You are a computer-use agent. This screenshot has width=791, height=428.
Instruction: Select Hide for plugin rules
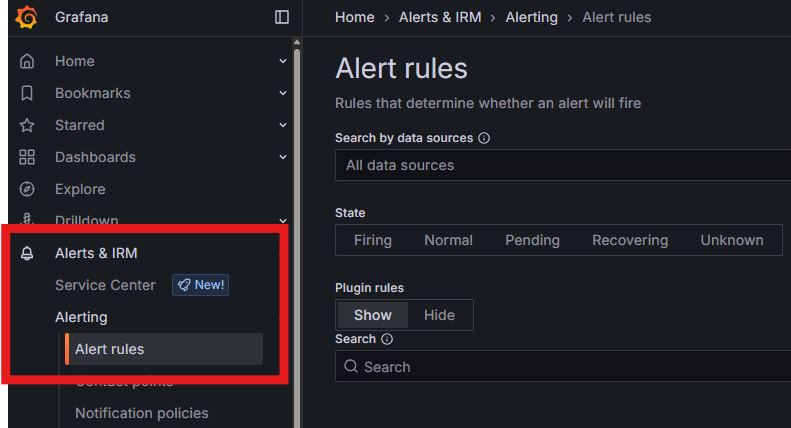pos(439,315)
